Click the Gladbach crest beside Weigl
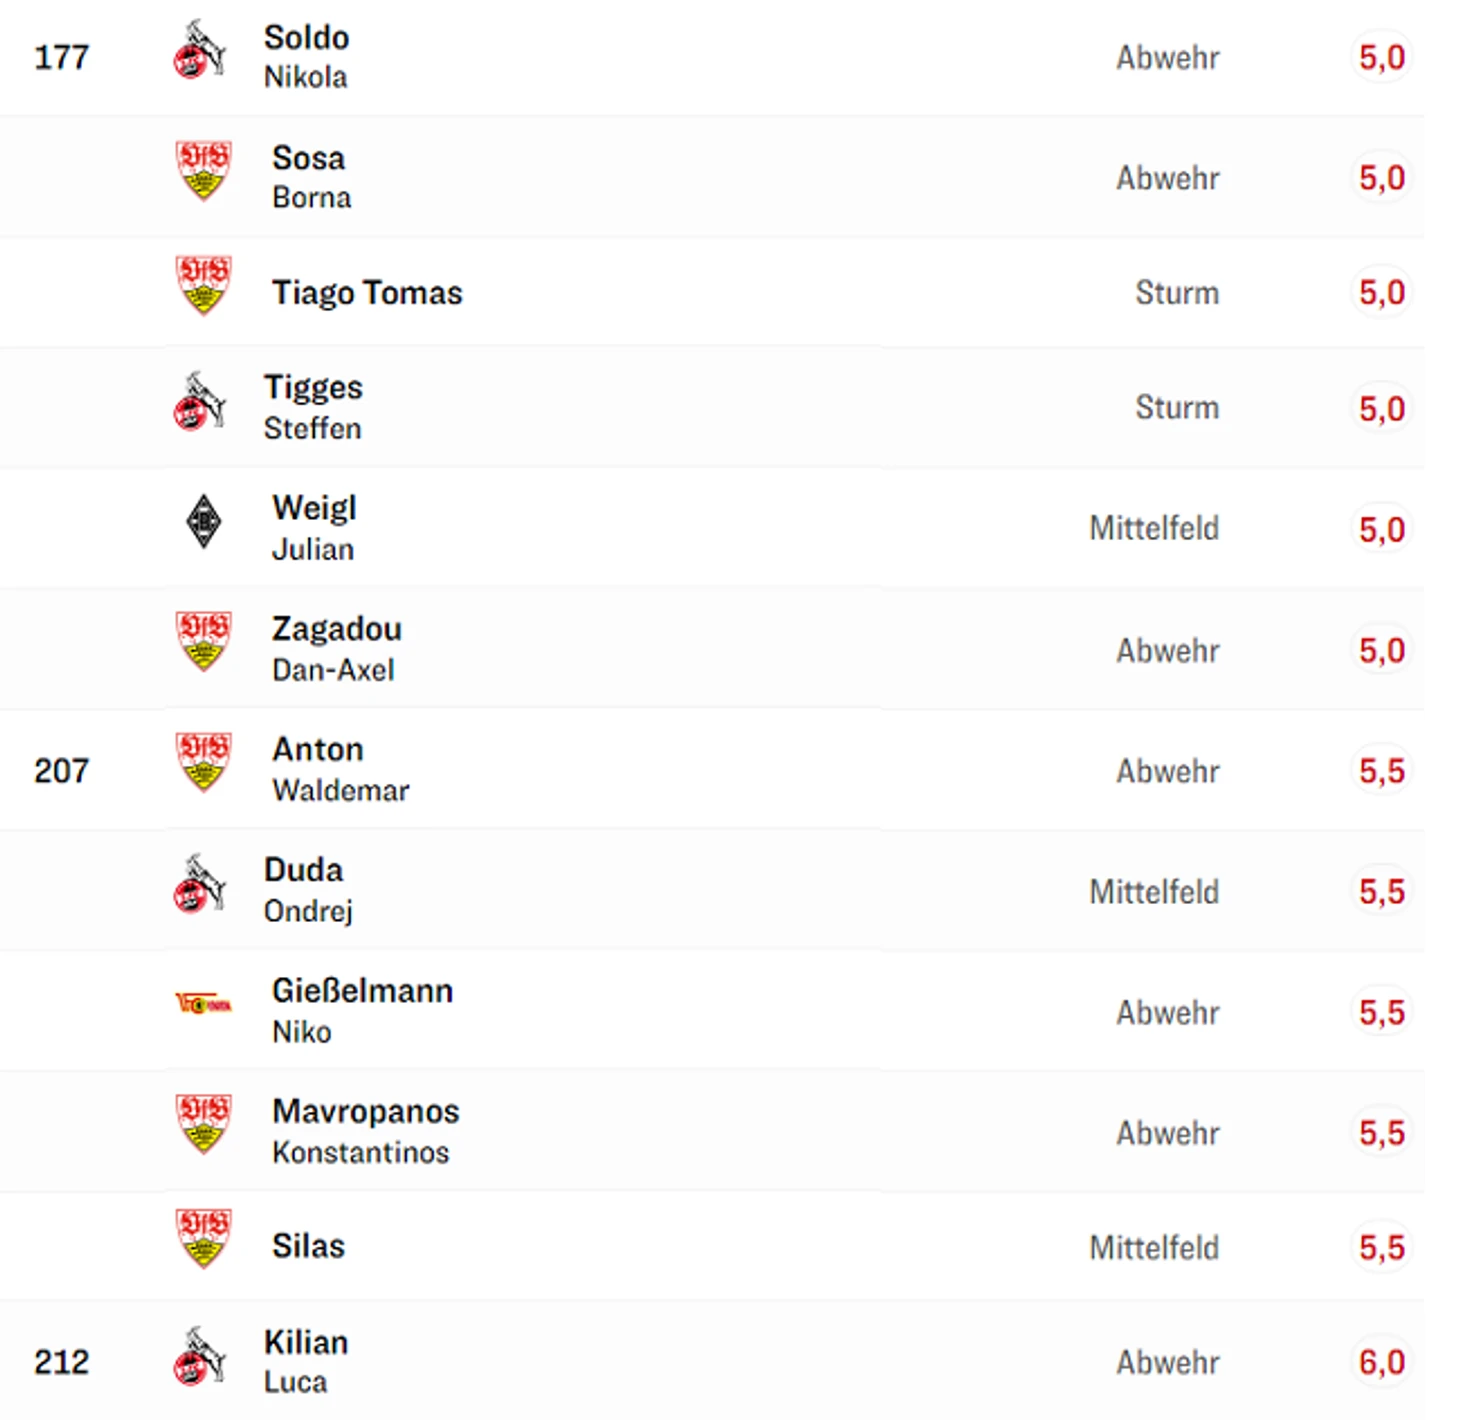Screen dimensions: 1460x1420 point(204,522)
